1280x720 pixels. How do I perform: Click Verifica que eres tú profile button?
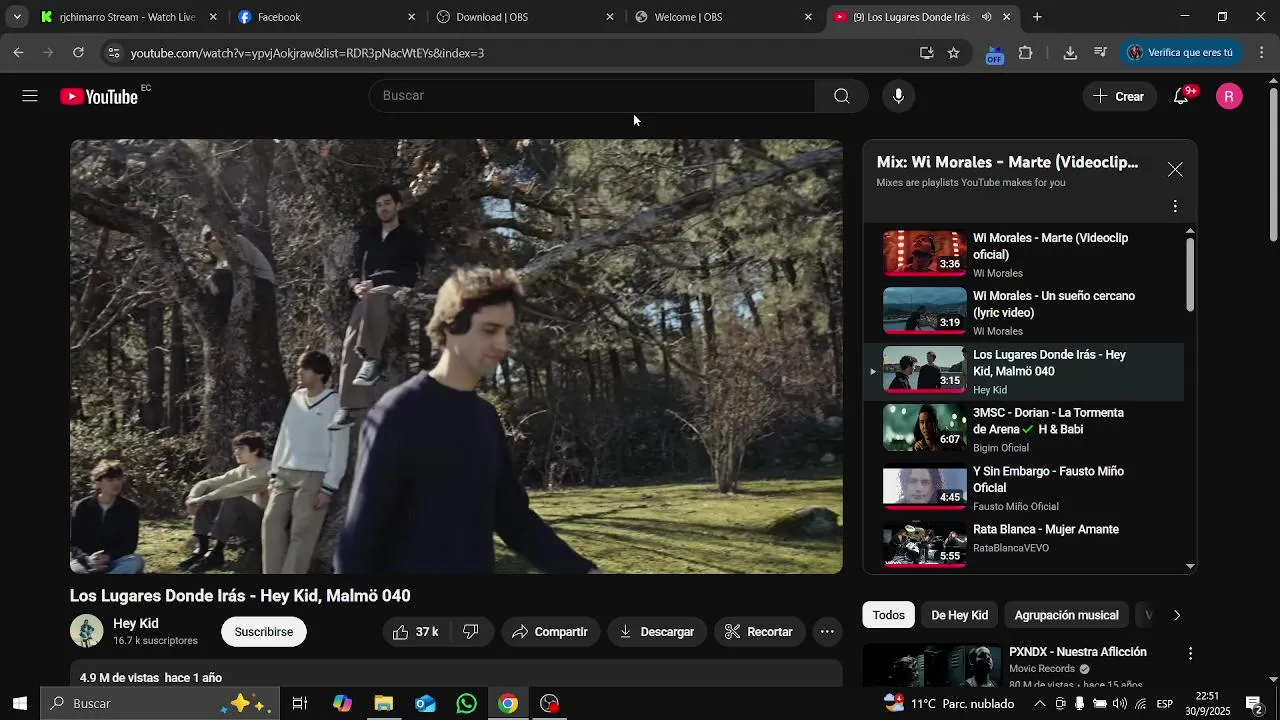point(1183,53)
